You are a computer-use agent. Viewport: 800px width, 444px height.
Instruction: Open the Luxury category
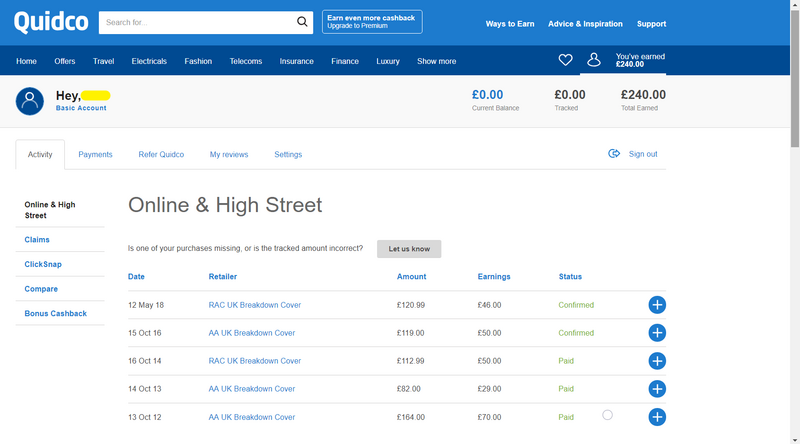[388, 61]
